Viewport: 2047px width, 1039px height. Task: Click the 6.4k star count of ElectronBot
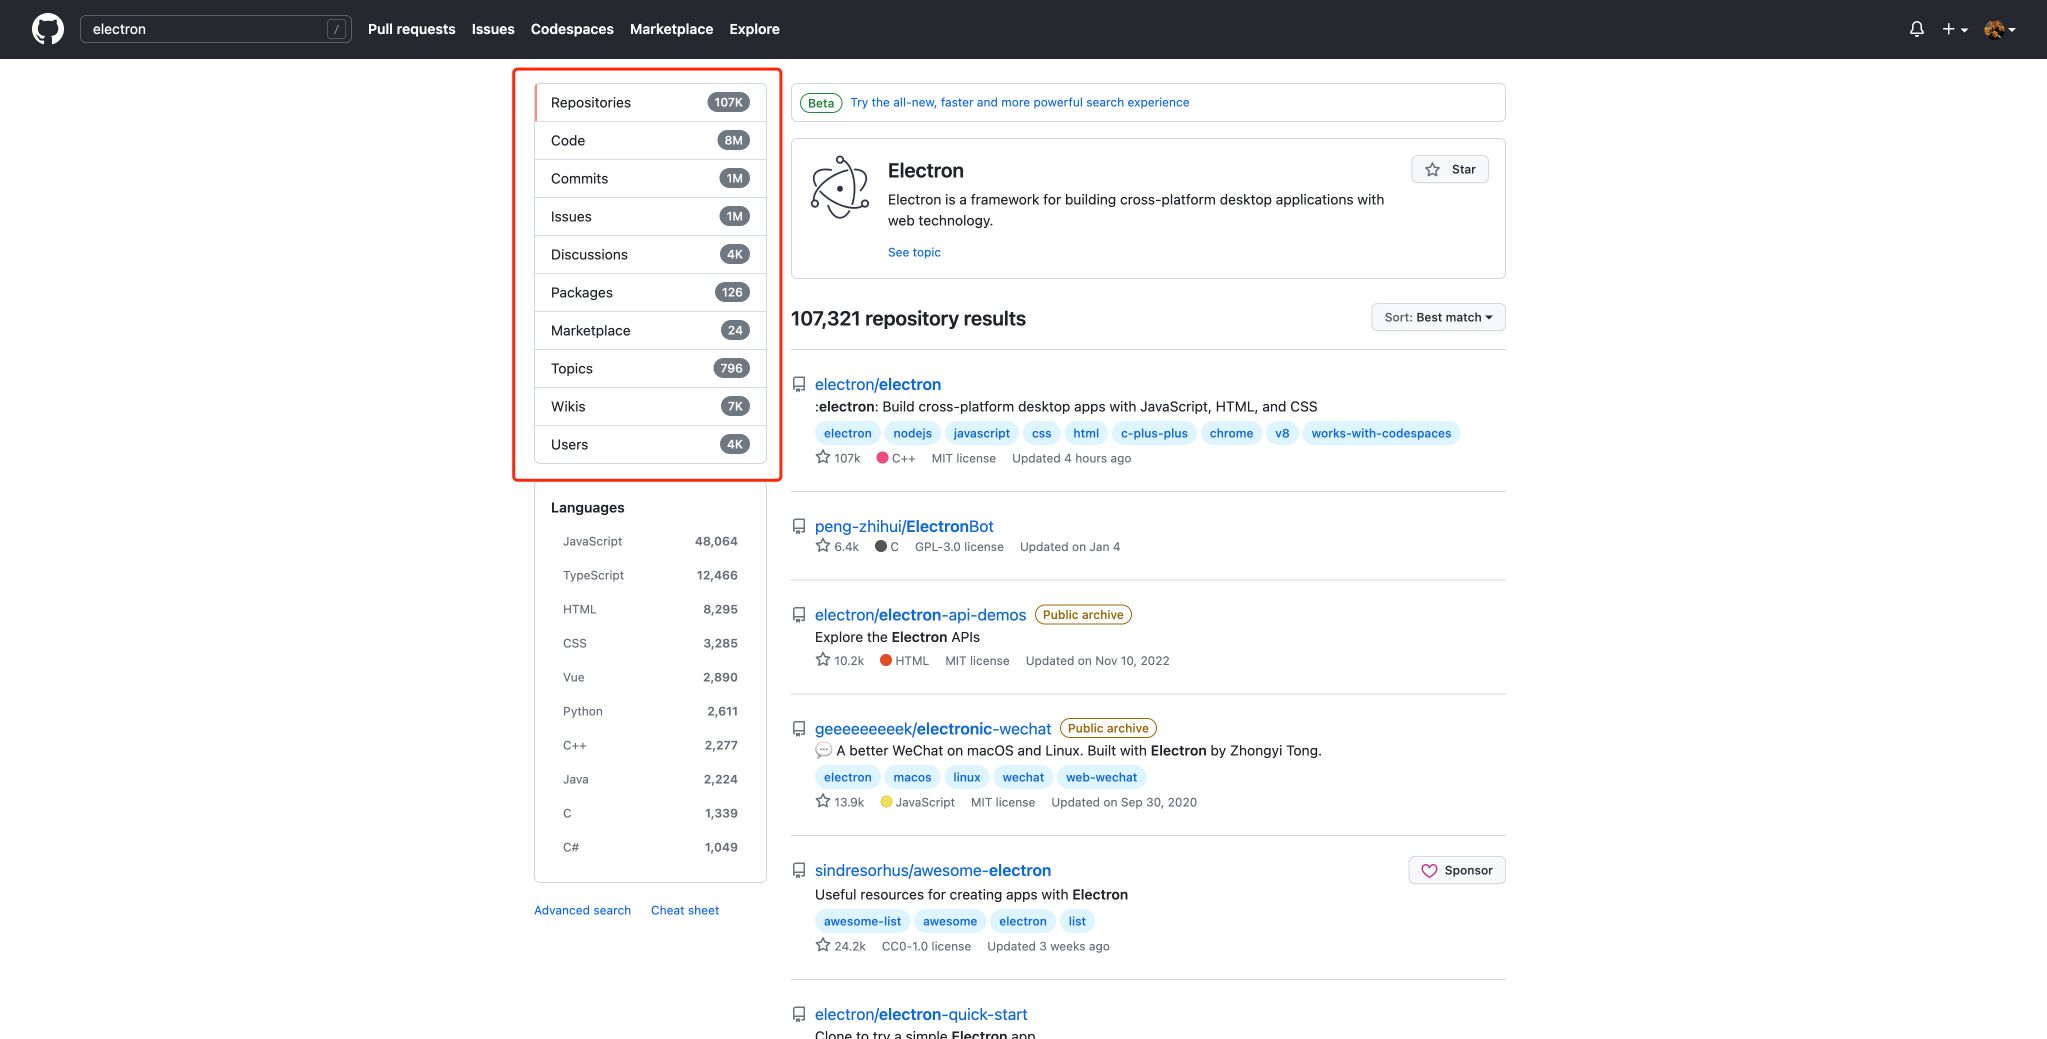coord(837,546)
